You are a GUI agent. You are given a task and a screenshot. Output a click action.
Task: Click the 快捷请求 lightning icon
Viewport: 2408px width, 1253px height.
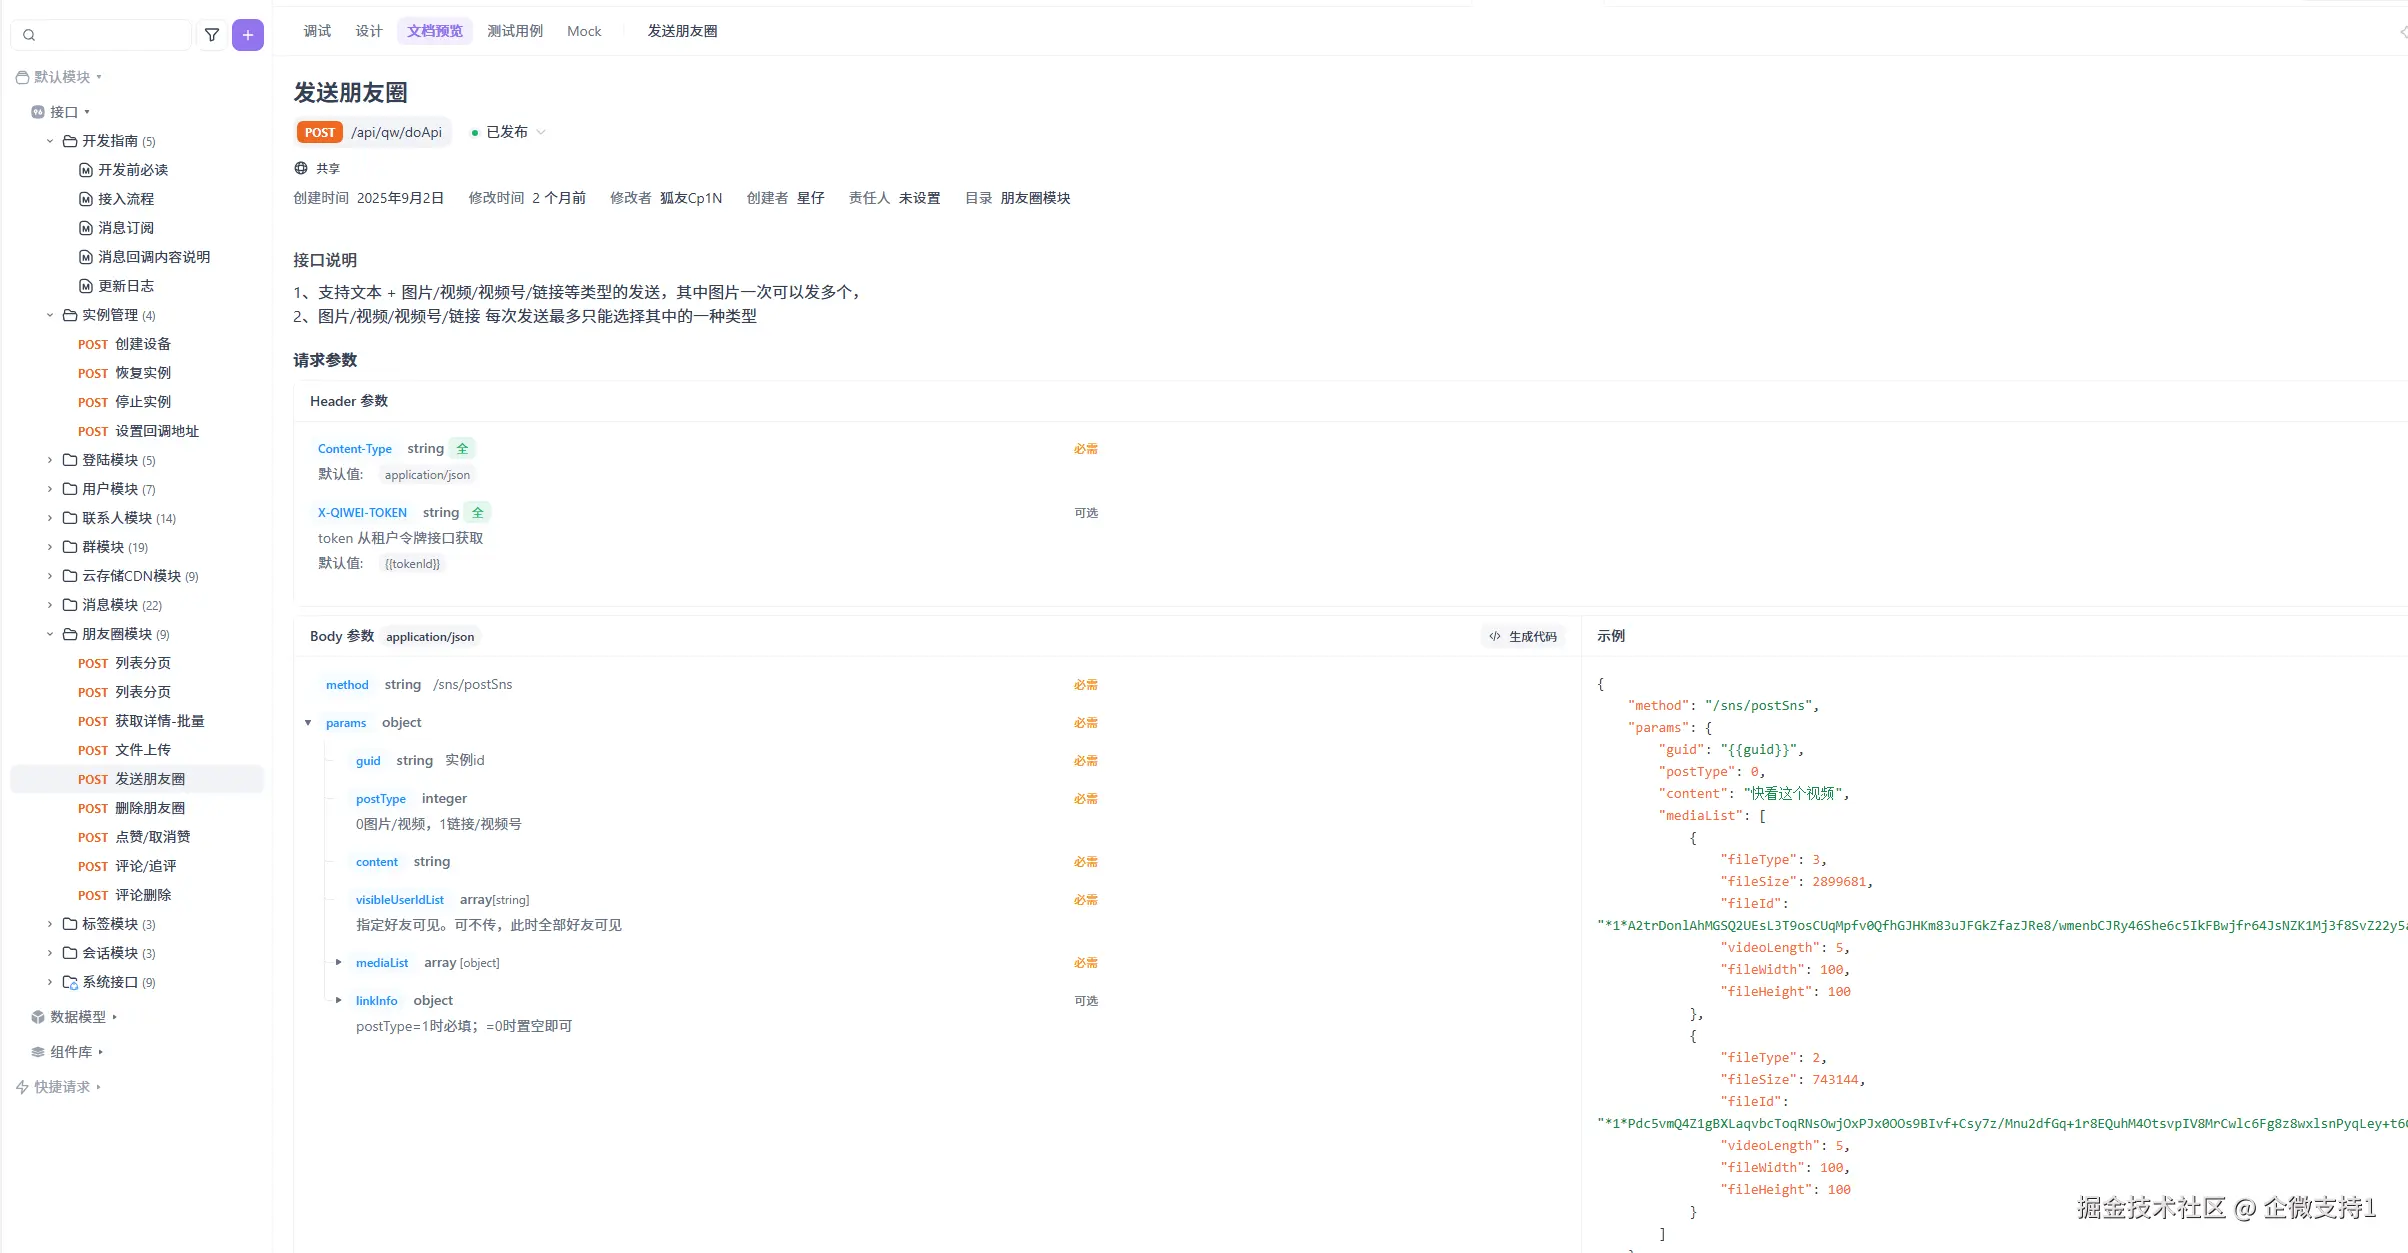click(x=22, y=1087)
